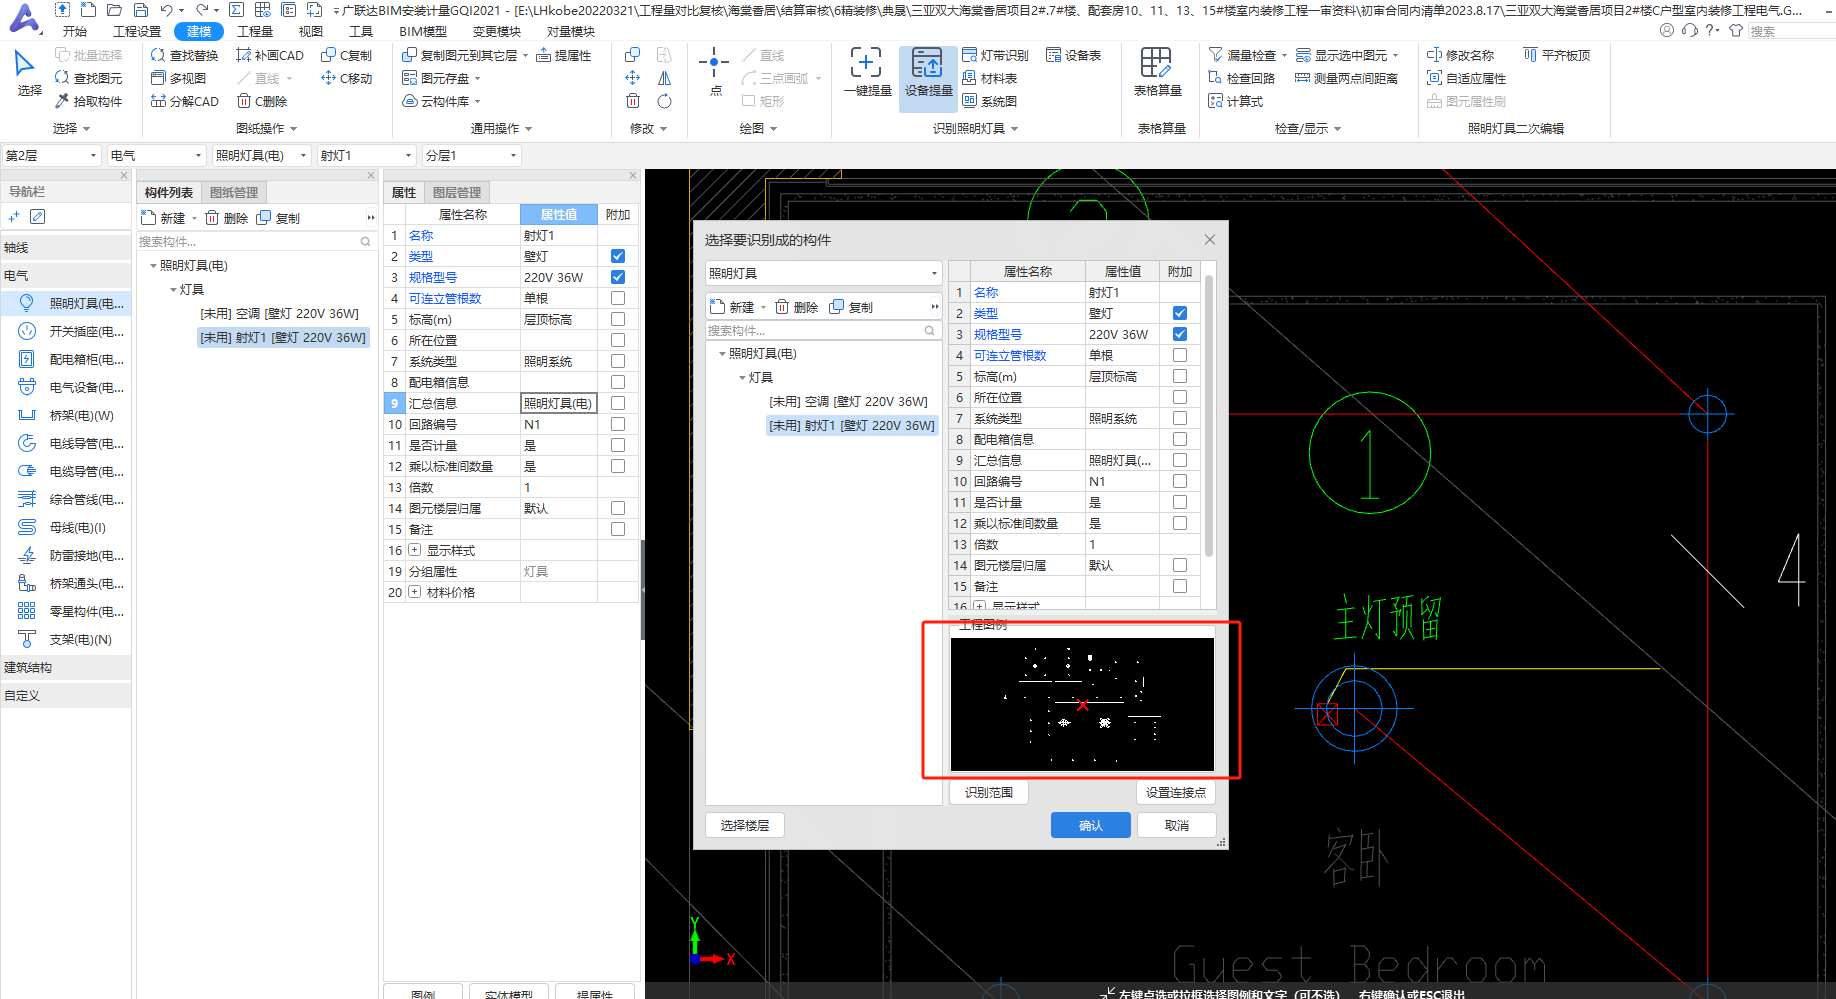Open the 电气 discipline dropdown
The image size is (1836, 999).
[x=156, y=155]
